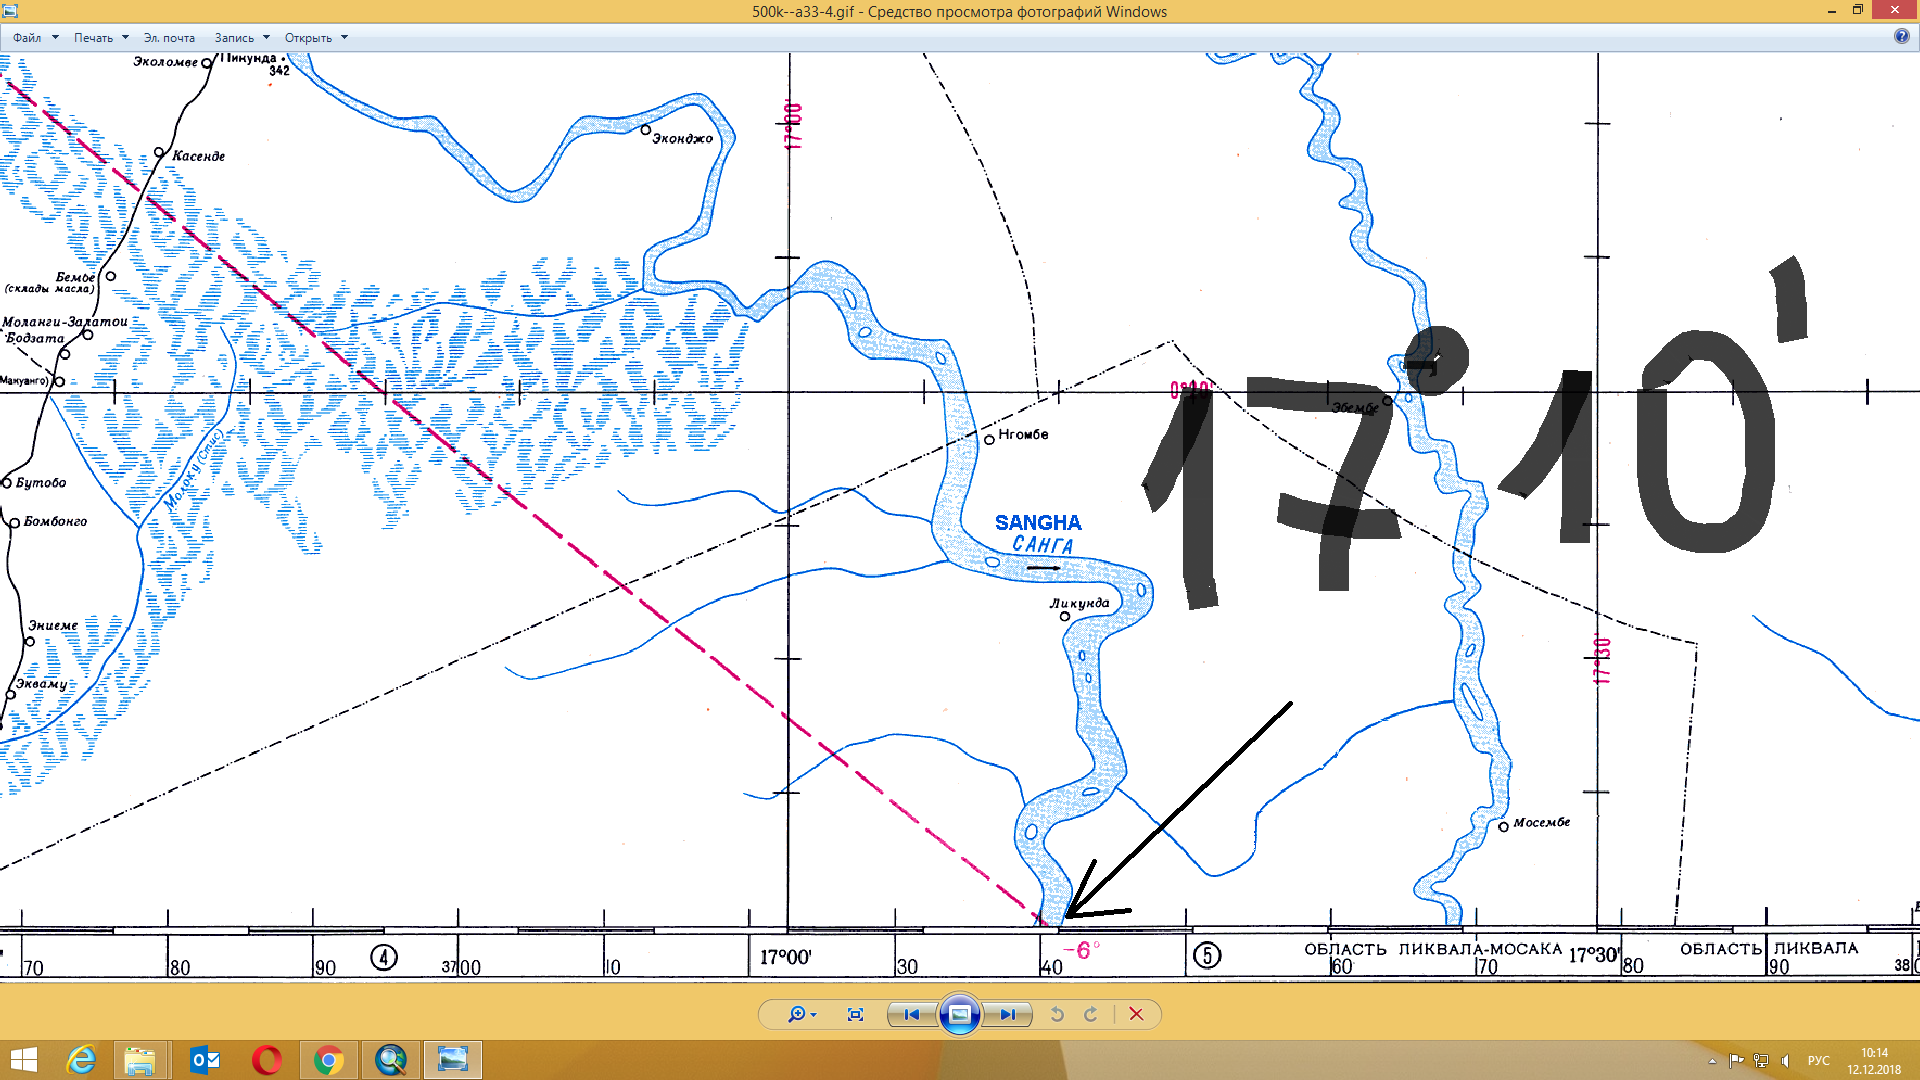The width and height of the screenshot is (1920, 1080).
Task: Launch Chrome from the taskbar
Action: (328, 1060)
